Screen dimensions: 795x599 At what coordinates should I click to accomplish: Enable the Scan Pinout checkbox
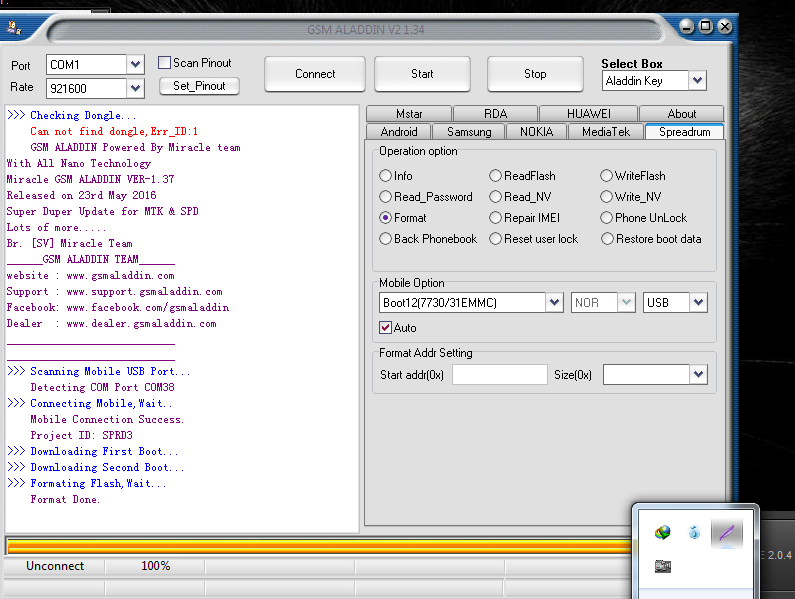point(165,63)
